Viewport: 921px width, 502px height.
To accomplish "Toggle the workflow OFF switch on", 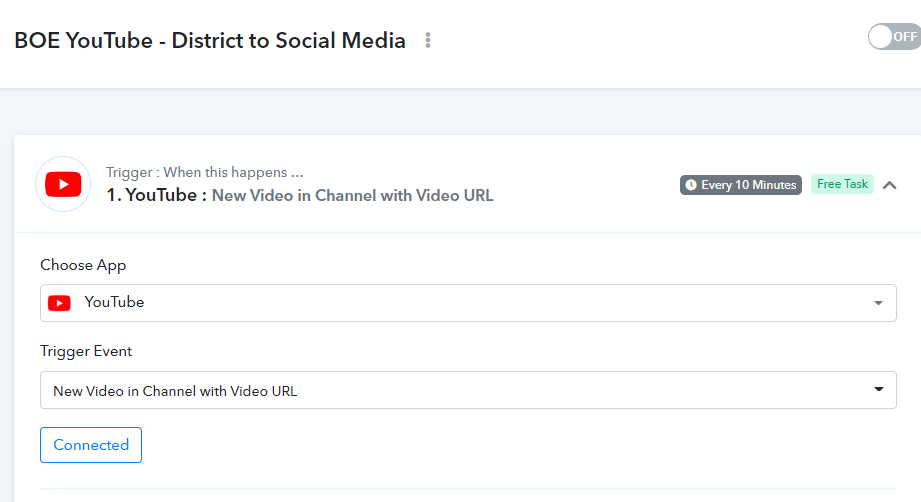I will coord(895,36).
